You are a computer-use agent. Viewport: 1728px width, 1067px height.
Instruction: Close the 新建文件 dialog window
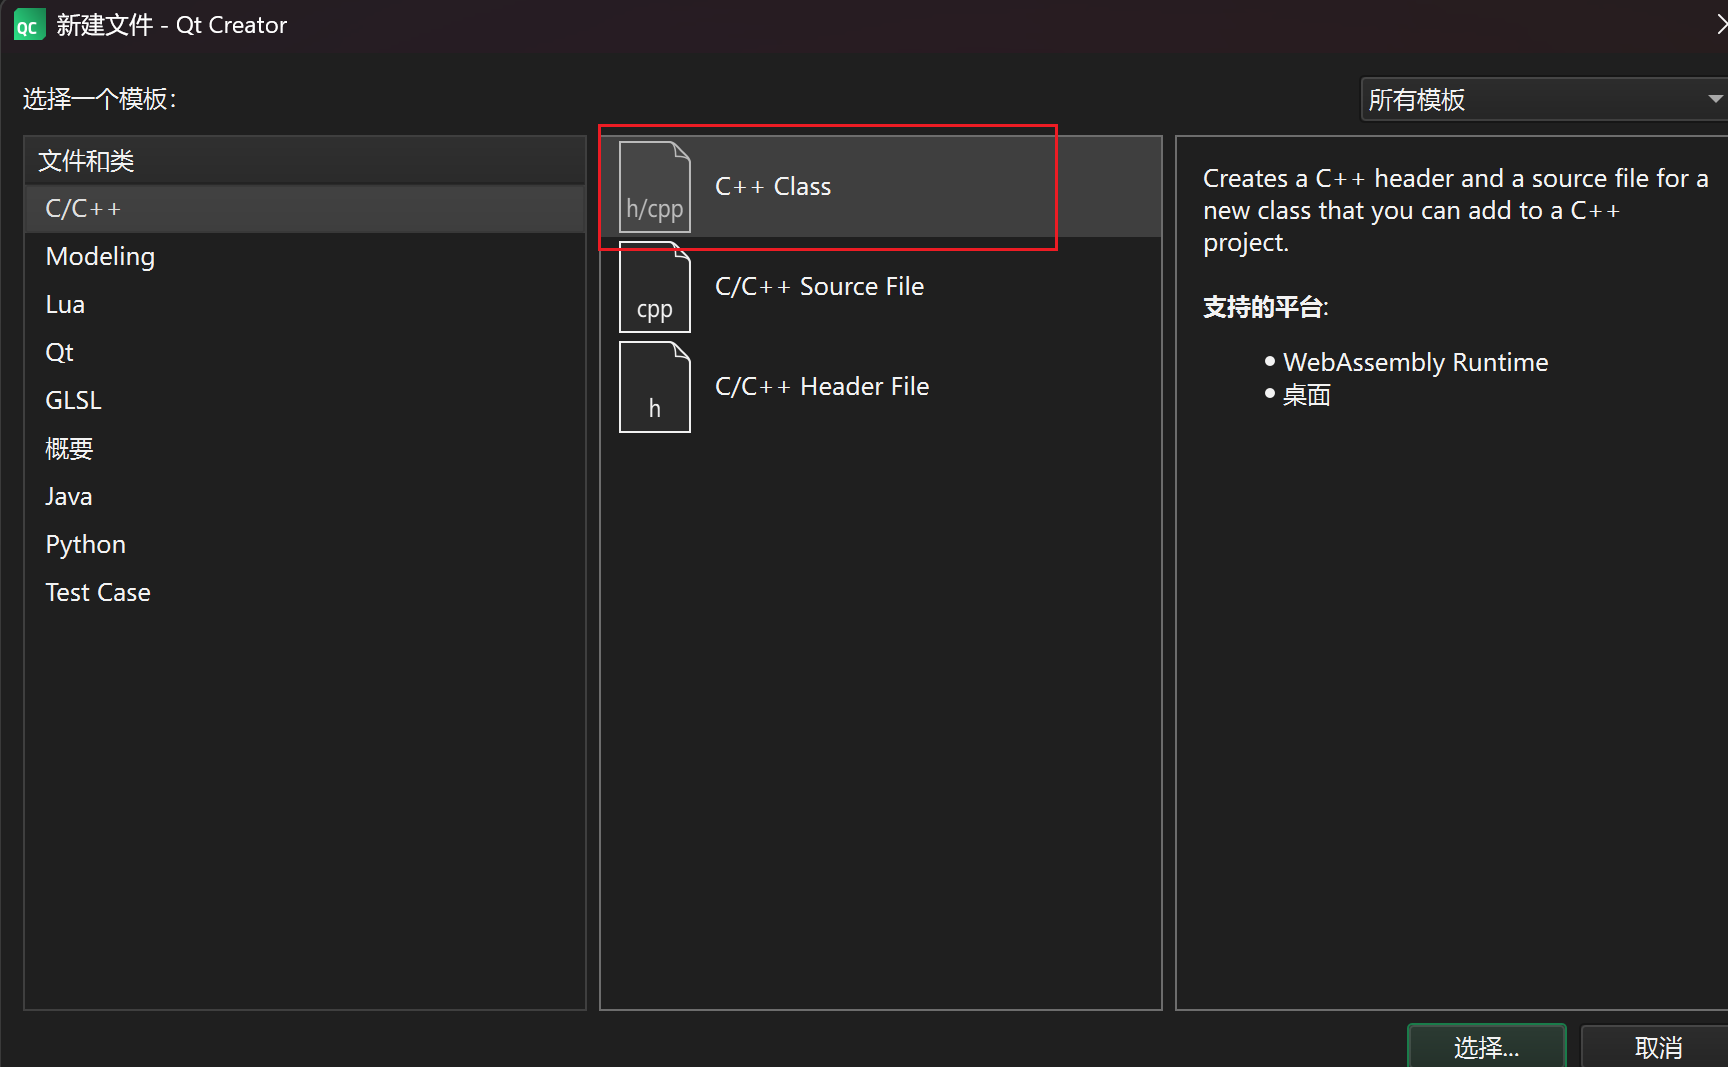(1721, 25)
